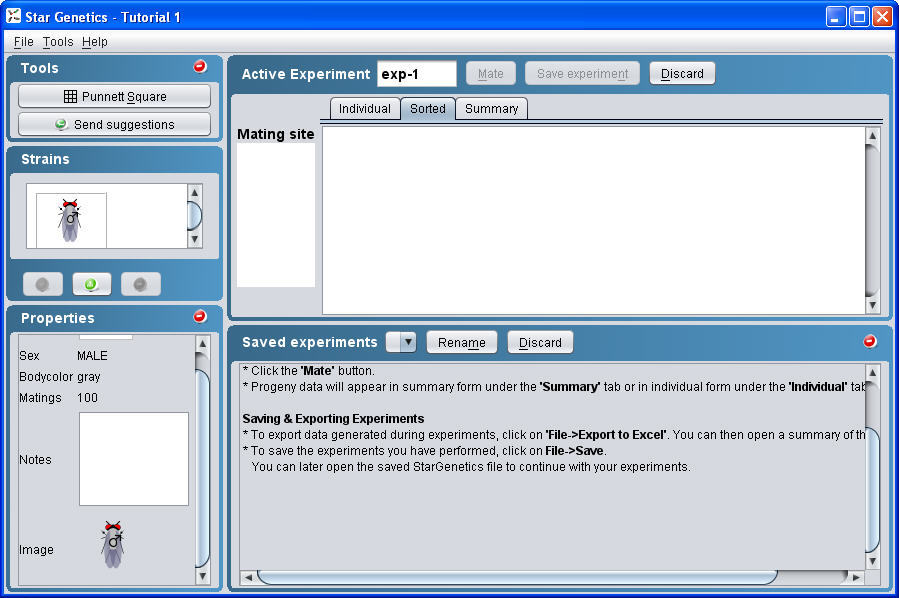
Task: Switch to the Individual tab
Action: pos(365,108)
